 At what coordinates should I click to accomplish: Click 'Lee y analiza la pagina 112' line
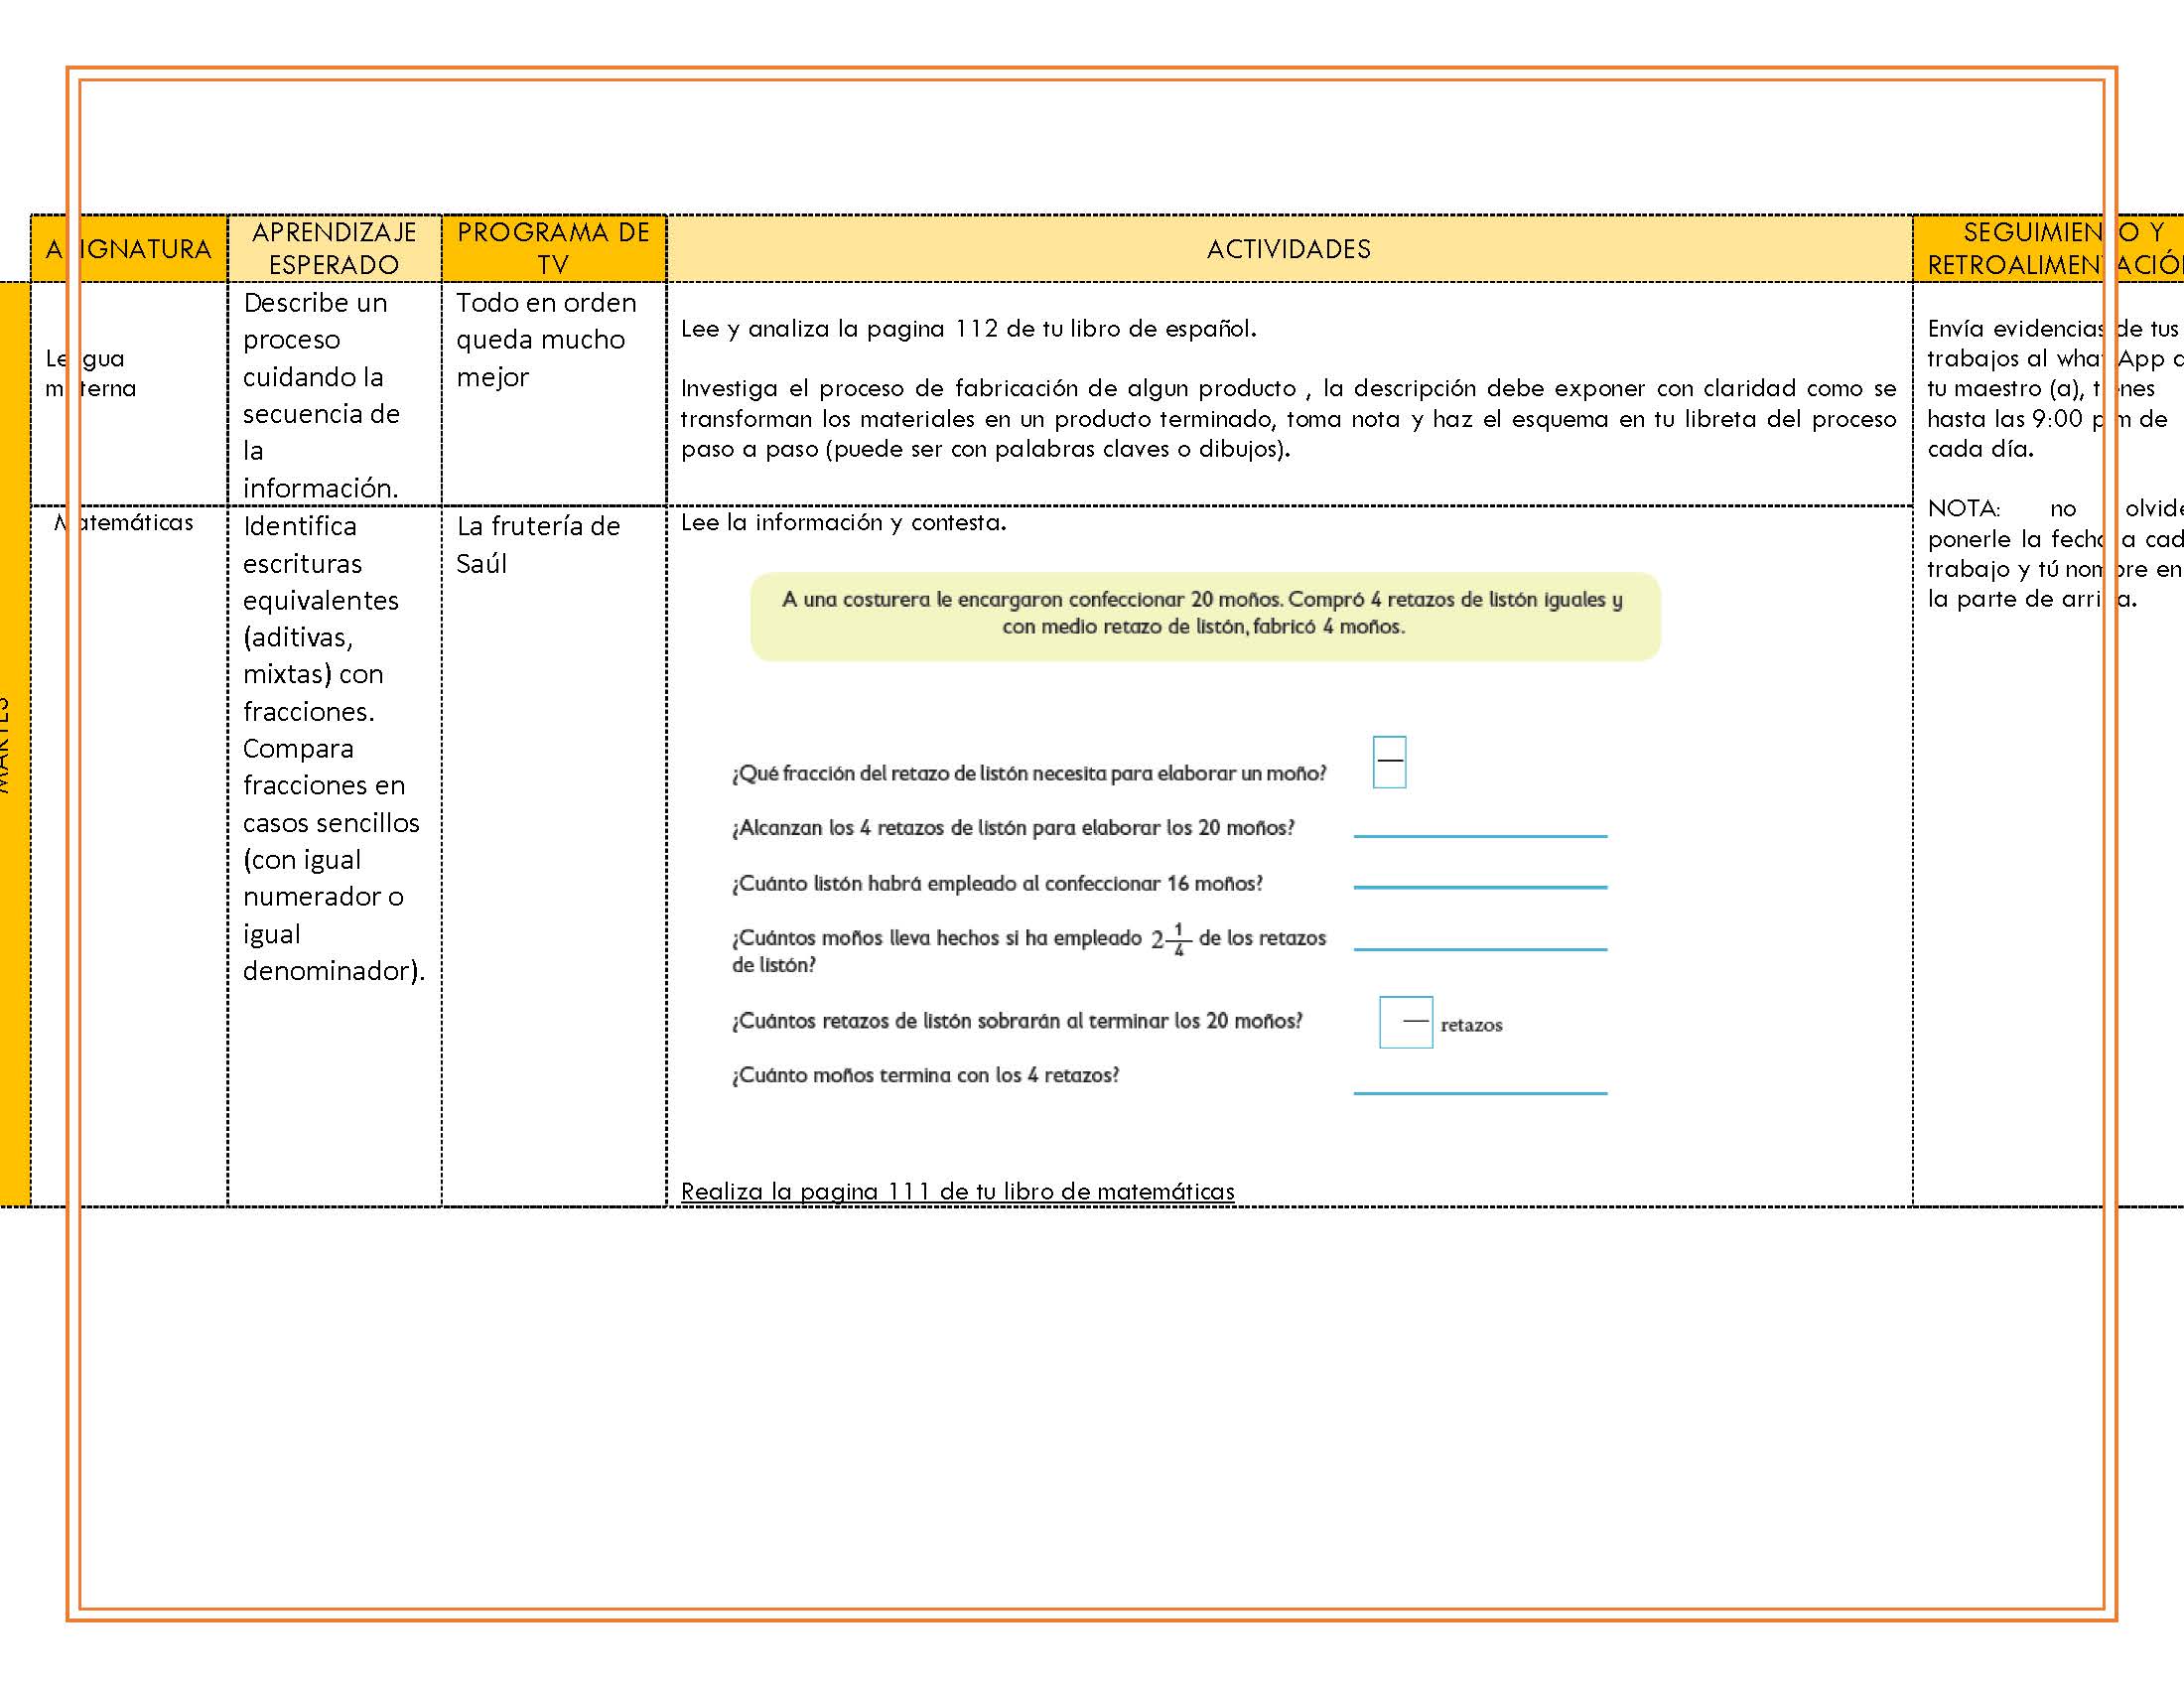click(x=968, y=328)
